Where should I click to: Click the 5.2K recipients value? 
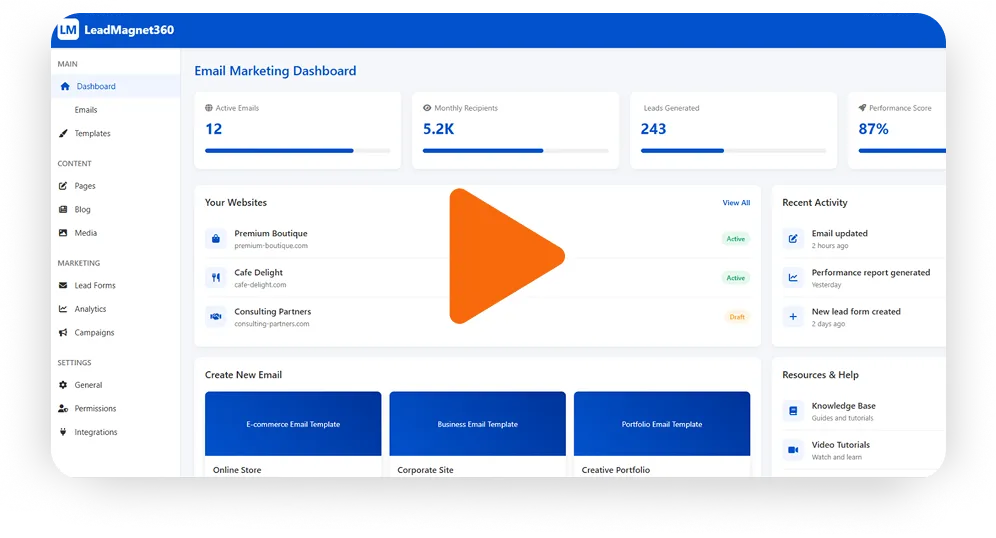tap(438, 129)
